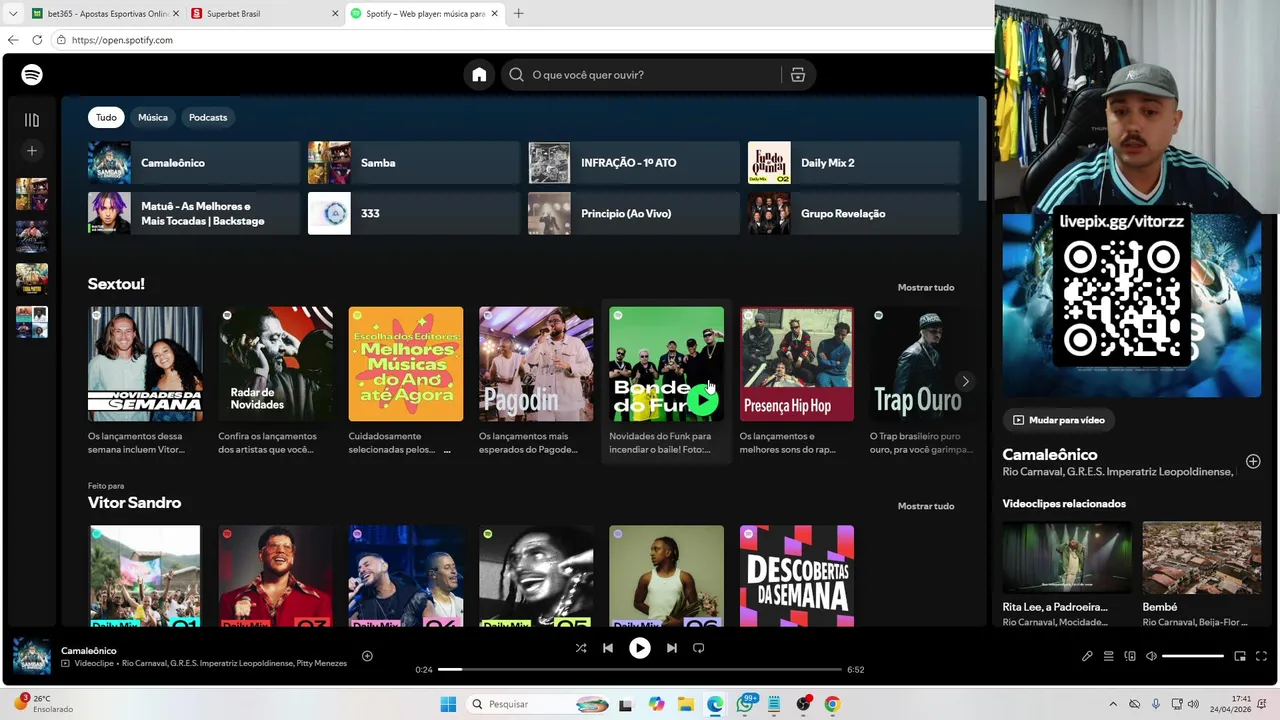1280x720 pixels.
Task: Open File Explorer from the taskbar
Action: point(685,704)
